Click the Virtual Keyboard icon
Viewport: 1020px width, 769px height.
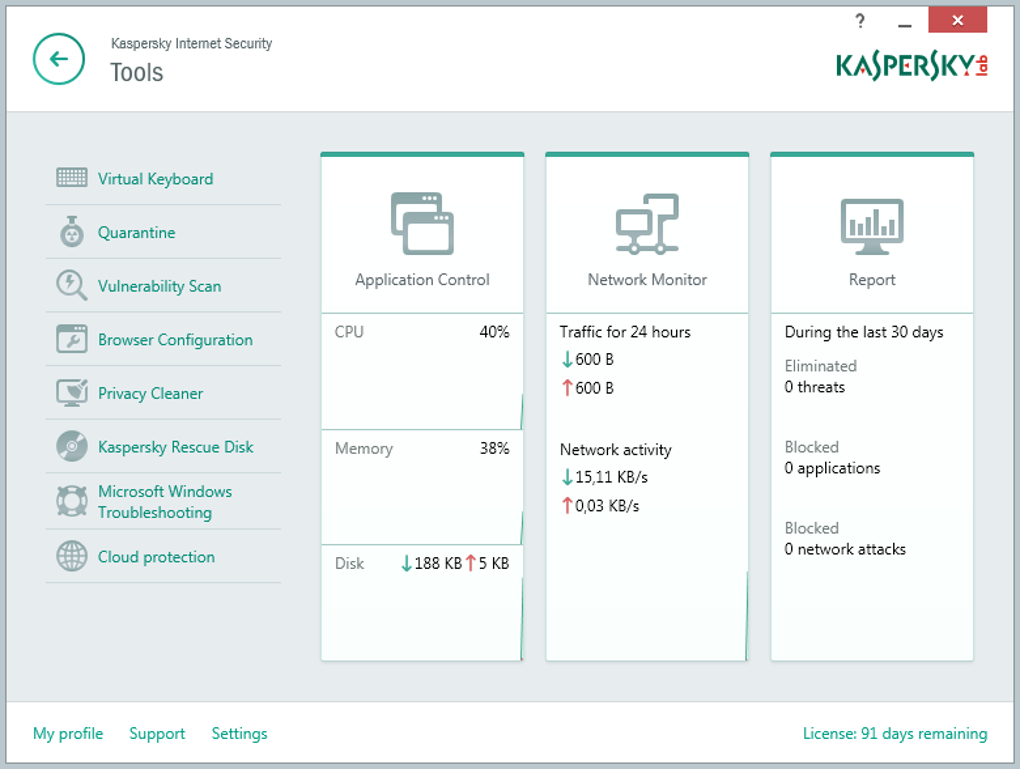pyautogui.click(x=72, y=177)
